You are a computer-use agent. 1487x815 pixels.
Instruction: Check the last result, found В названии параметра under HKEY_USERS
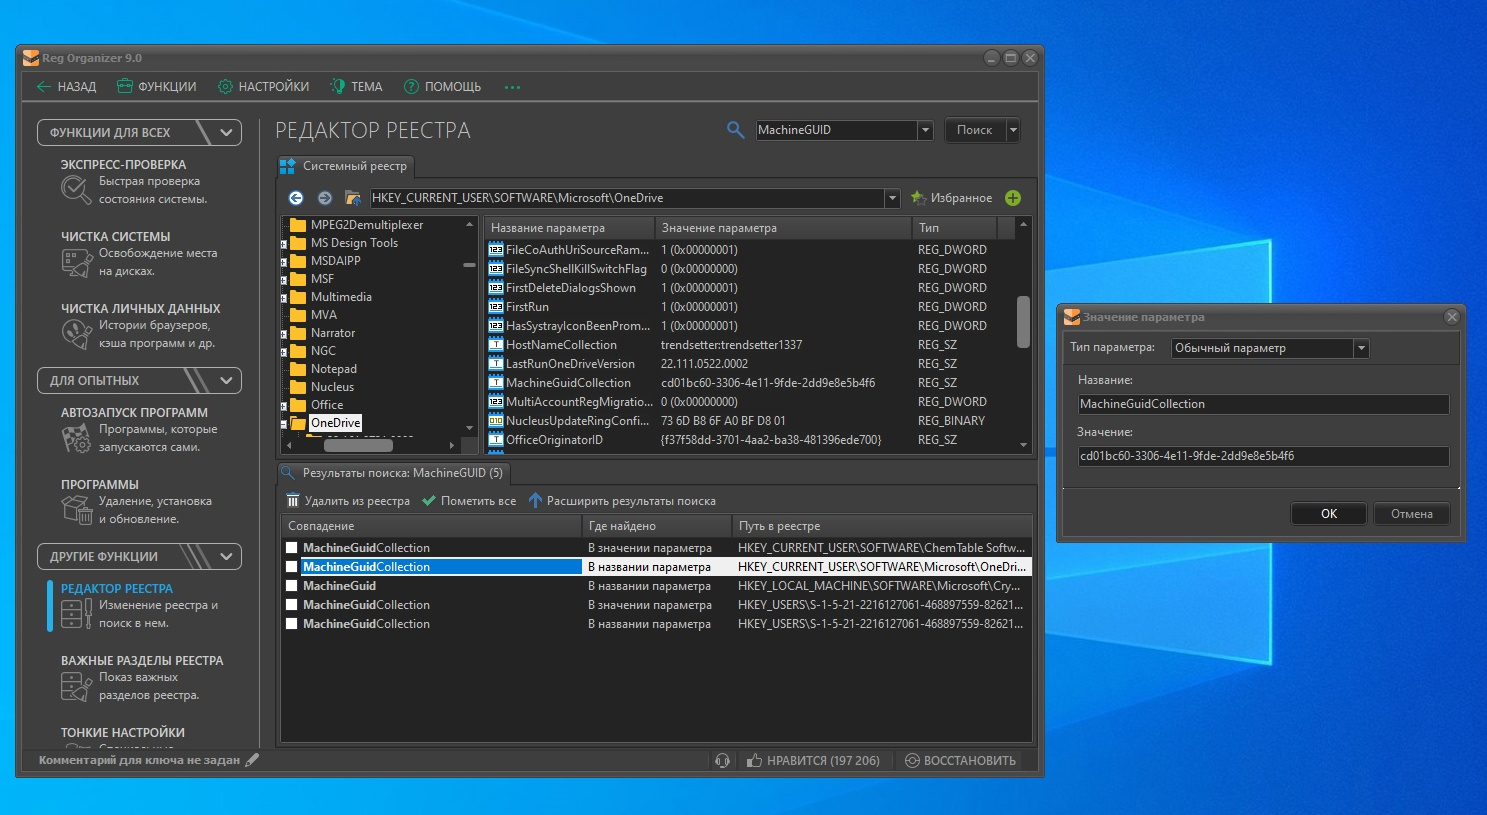pos(292,624)
